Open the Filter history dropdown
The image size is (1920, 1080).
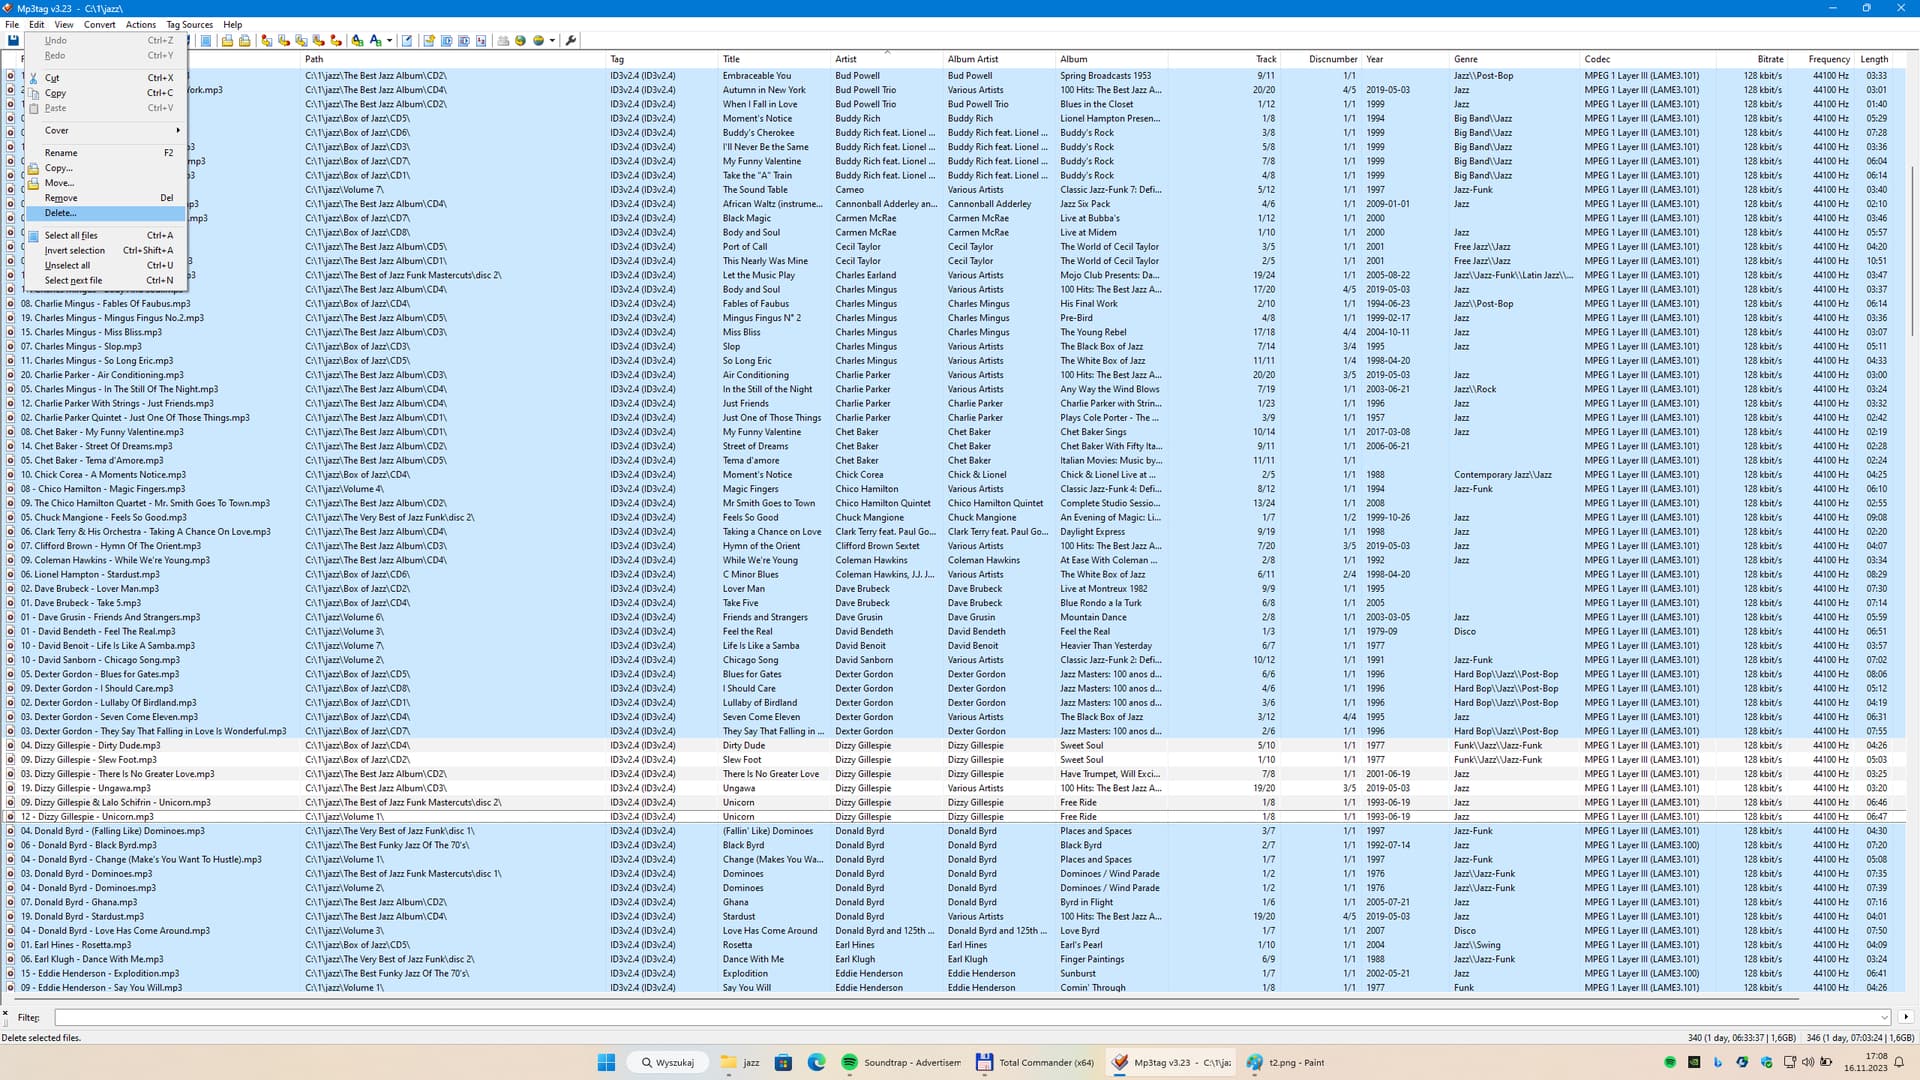tap(1884, 1018)
